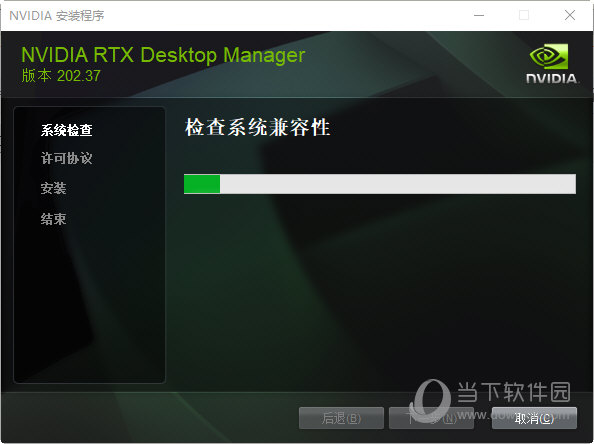Select the 系统检查 step in sidebar
Screen dimensions: 594x444
click(67, 130)
